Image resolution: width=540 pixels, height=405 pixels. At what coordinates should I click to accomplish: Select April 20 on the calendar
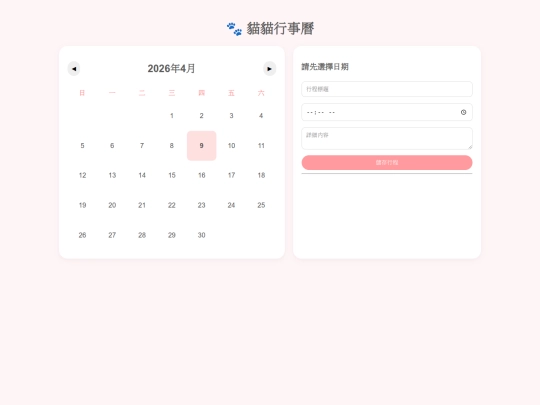coord(112,205)
